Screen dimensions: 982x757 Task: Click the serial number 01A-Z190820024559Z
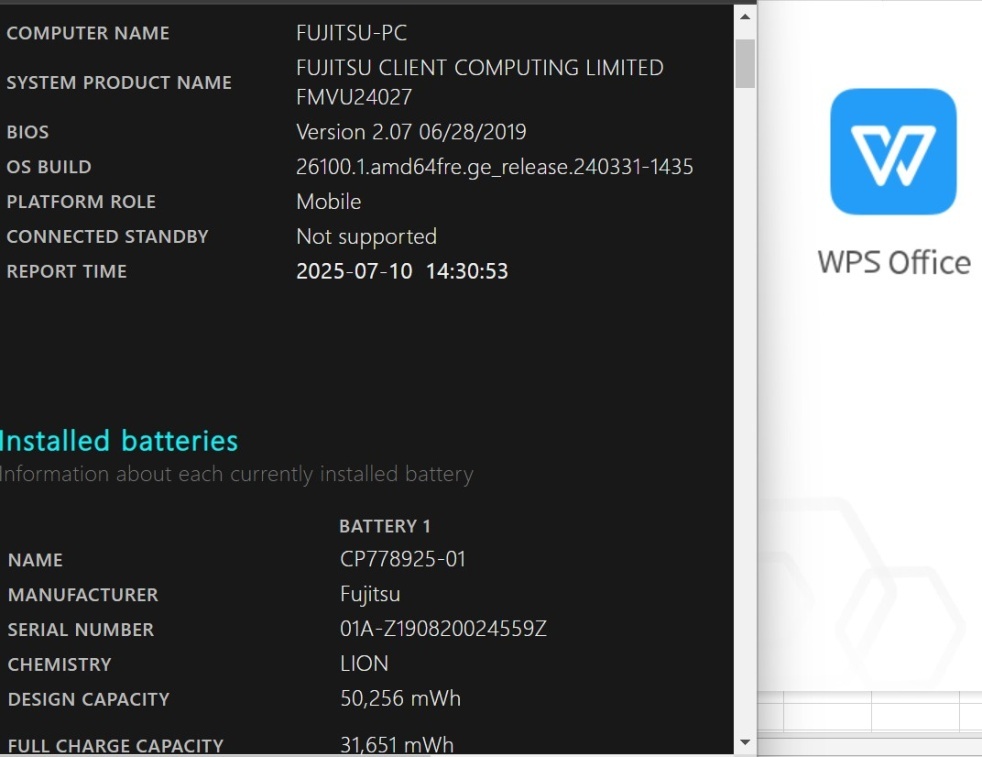coord(443,629)
